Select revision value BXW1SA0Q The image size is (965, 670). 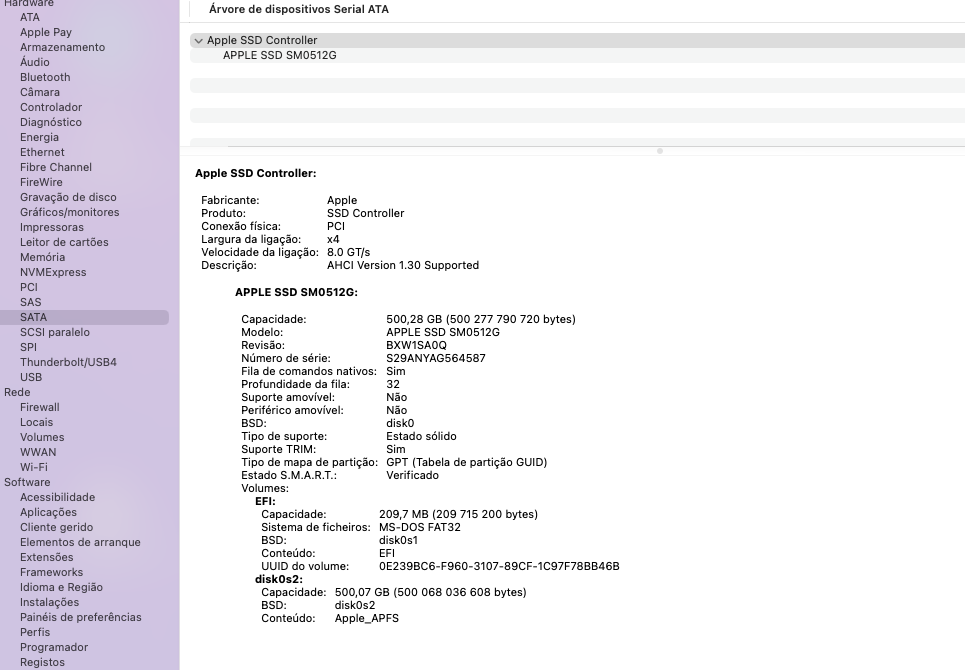[x=416, y=345]
